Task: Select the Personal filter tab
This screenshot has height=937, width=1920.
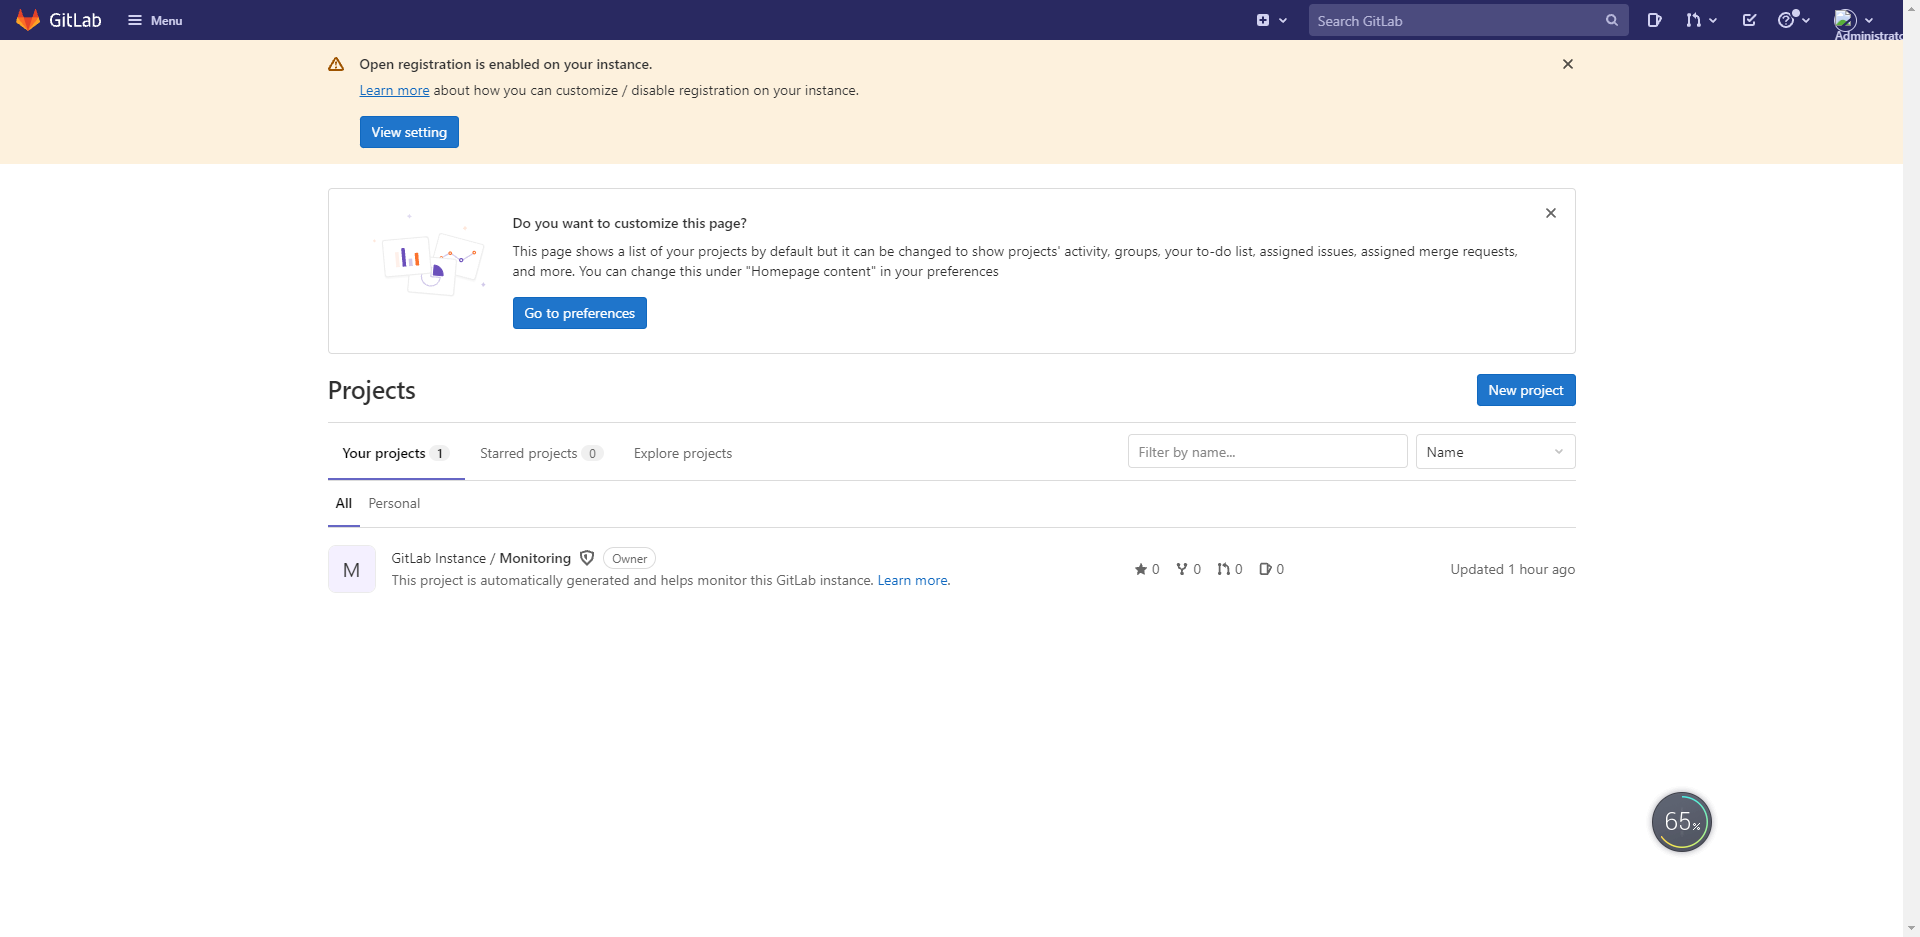Action: point(393,503)
